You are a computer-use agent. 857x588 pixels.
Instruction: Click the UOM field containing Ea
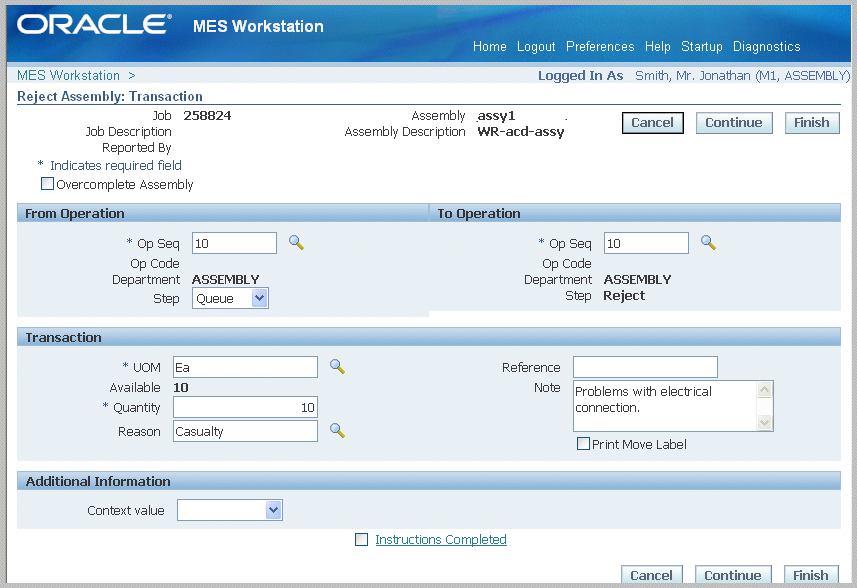(x=245, y=367)
